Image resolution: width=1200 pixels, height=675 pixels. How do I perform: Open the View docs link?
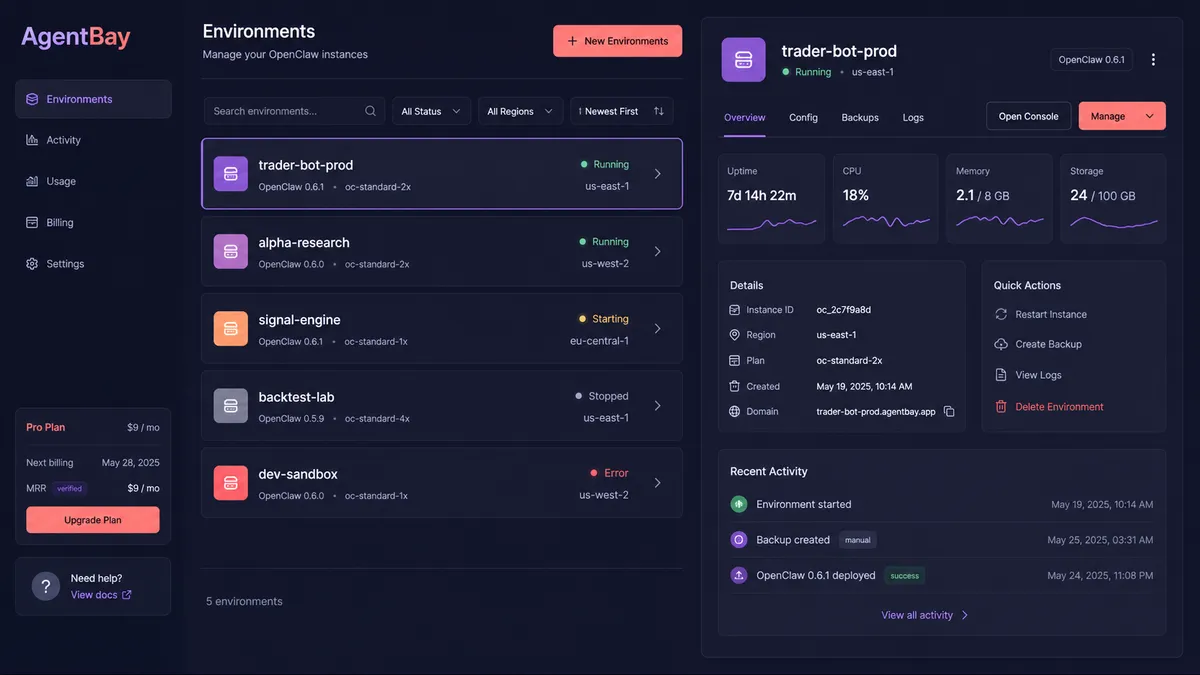point(101,595)
